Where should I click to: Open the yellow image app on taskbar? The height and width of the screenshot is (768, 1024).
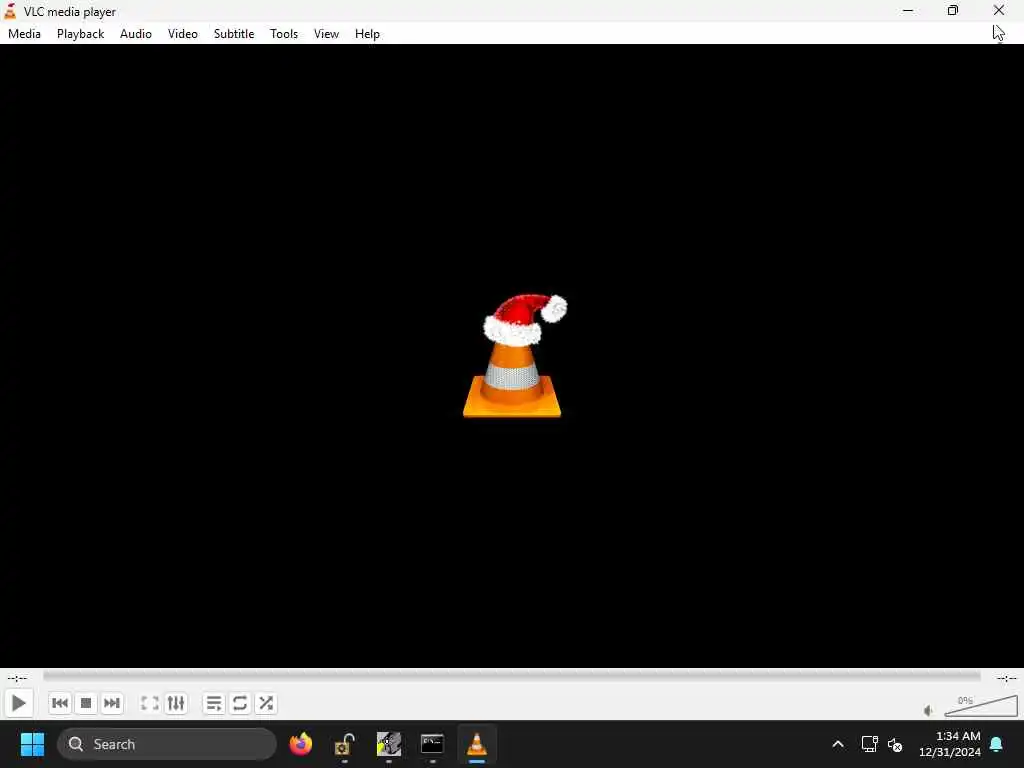(389, 744)
